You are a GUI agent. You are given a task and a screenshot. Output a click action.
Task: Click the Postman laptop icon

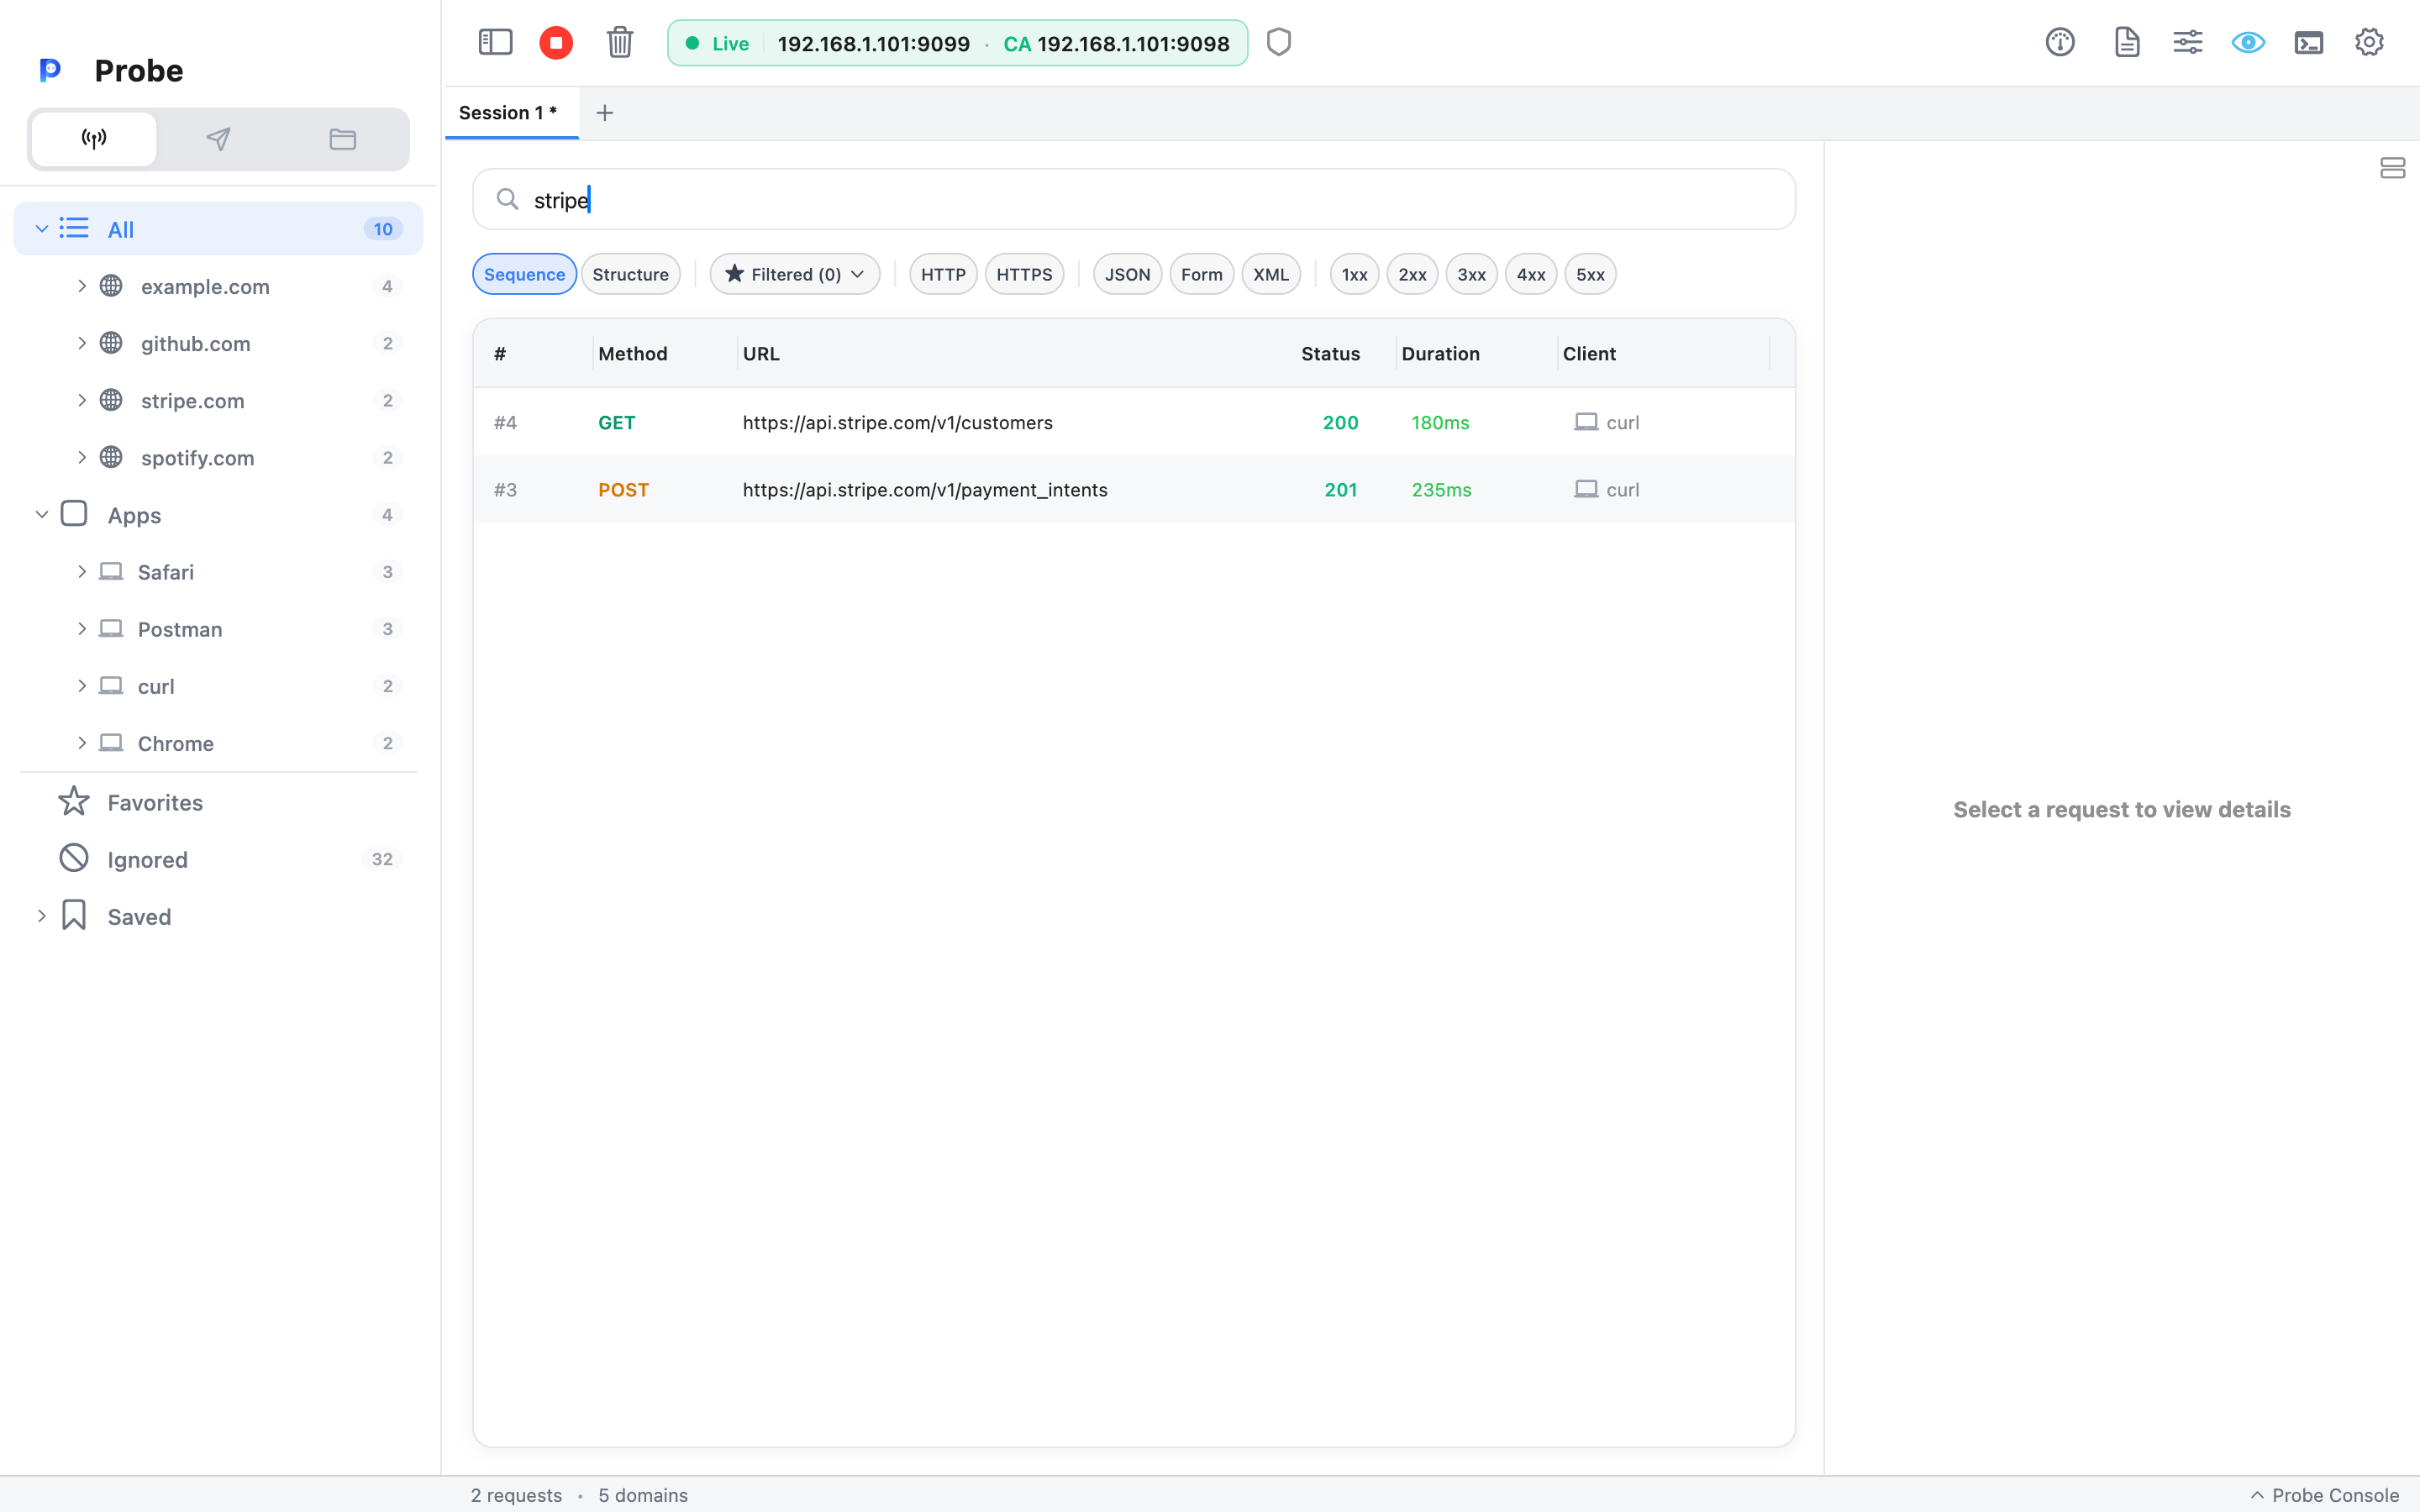tap(111, 628)
